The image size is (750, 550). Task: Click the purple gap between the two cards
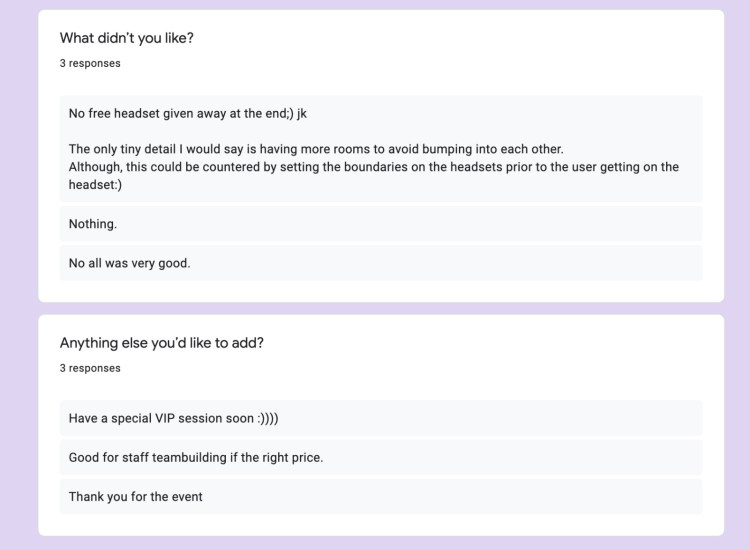point(380,309)
